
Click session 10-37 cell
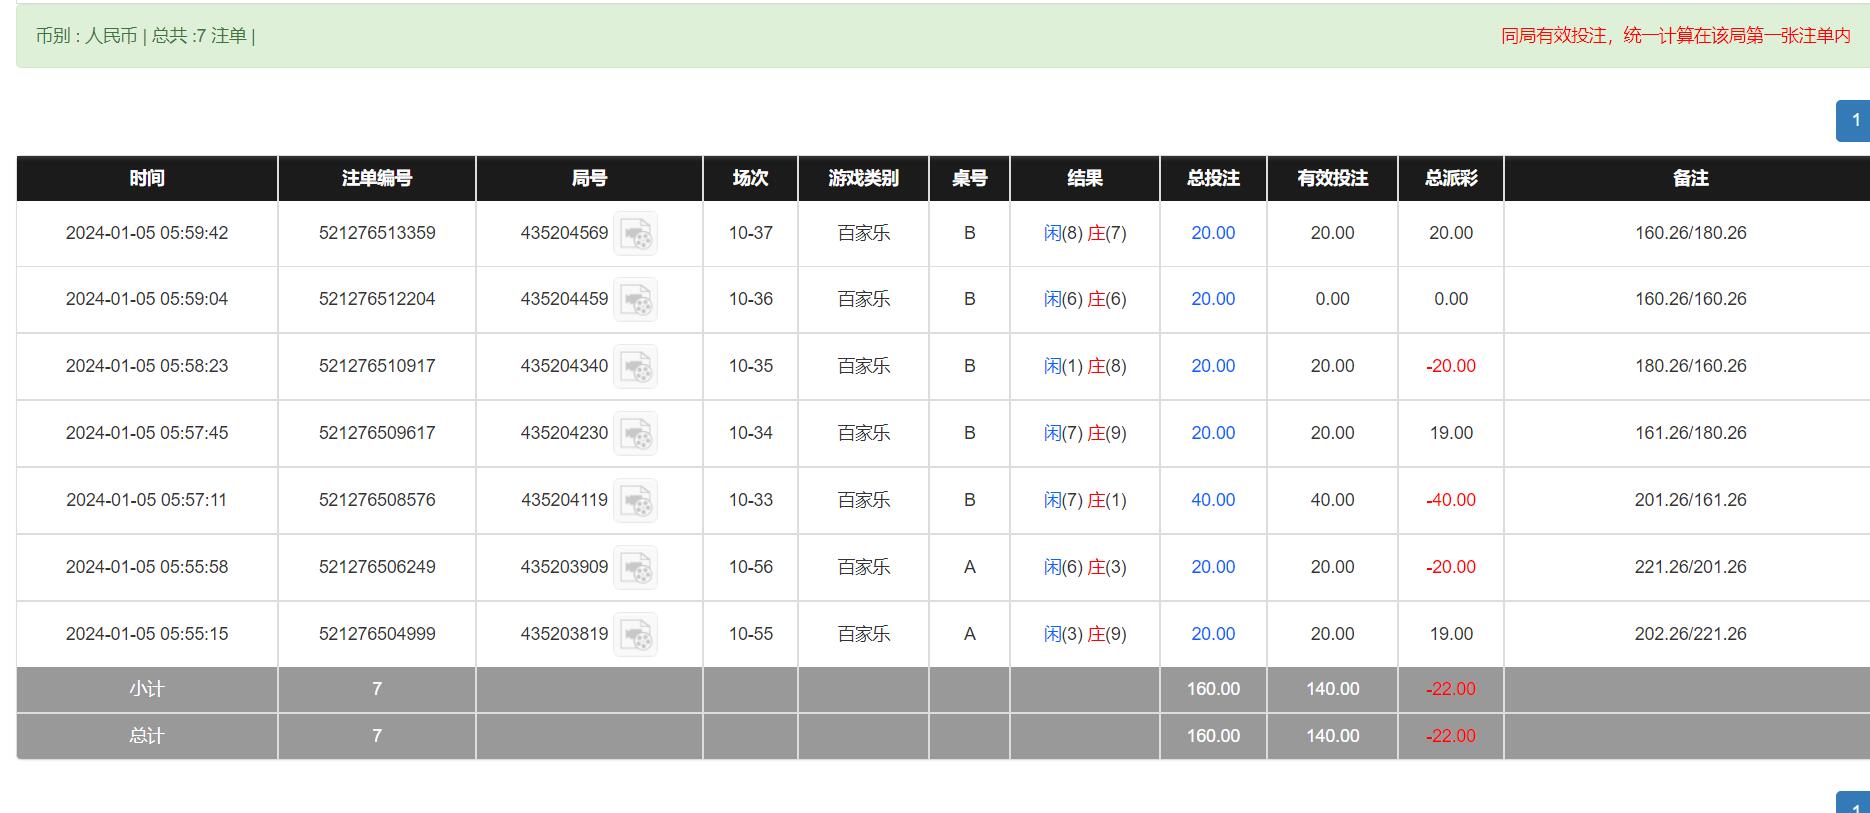point(750,233)
